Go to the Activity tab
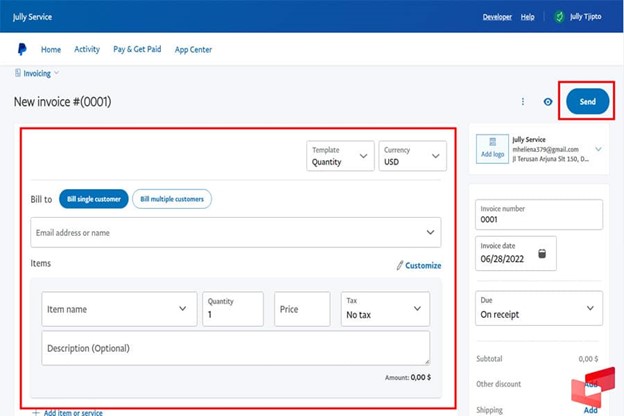This screenshot has height=416, width=624. [87, 49]
